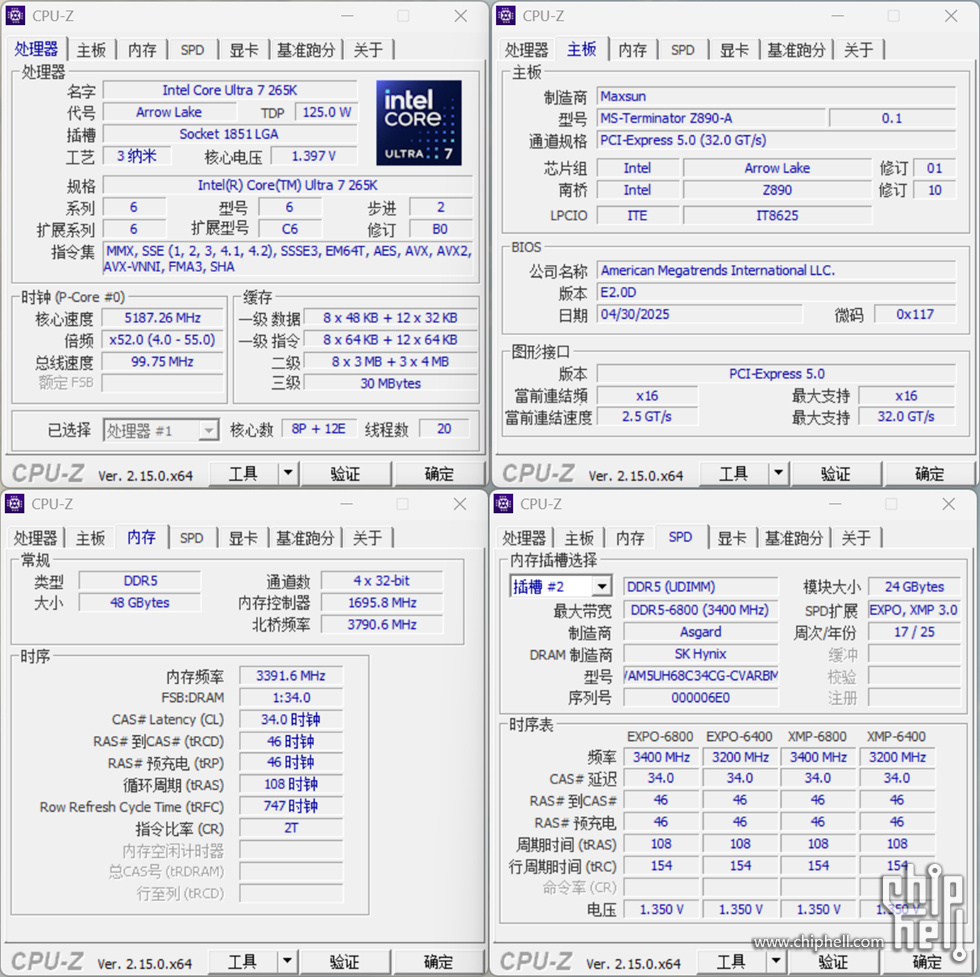Image resolution: width=980 pixels, height=977 pixels.
Task: Click the 验证 button in the top-left window
Action: click(346, 473)
